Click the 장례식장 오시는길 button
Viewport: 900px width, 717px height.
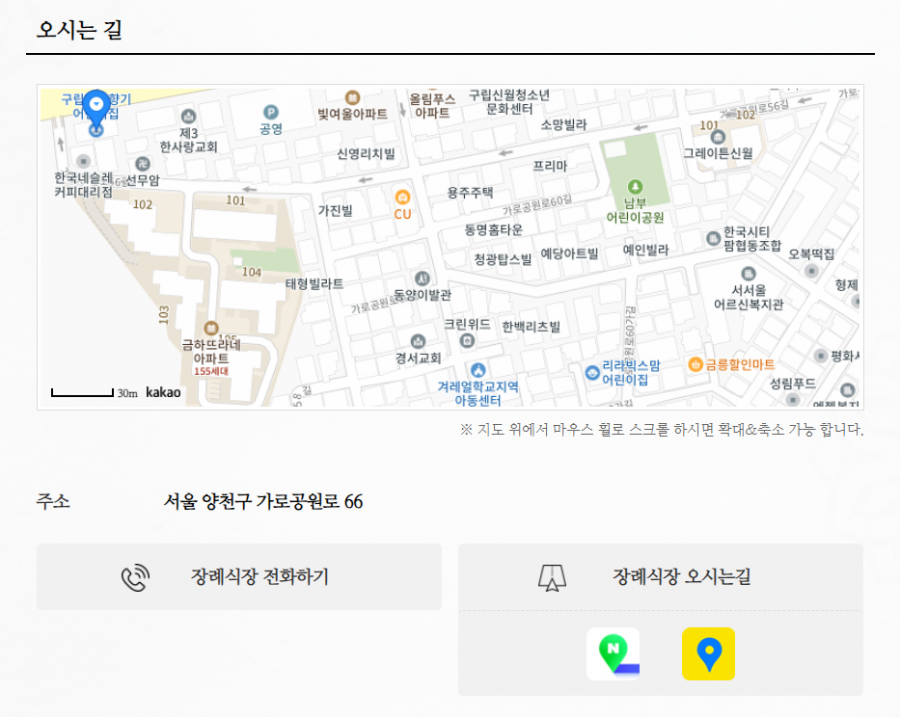click(x=660, y=577)
